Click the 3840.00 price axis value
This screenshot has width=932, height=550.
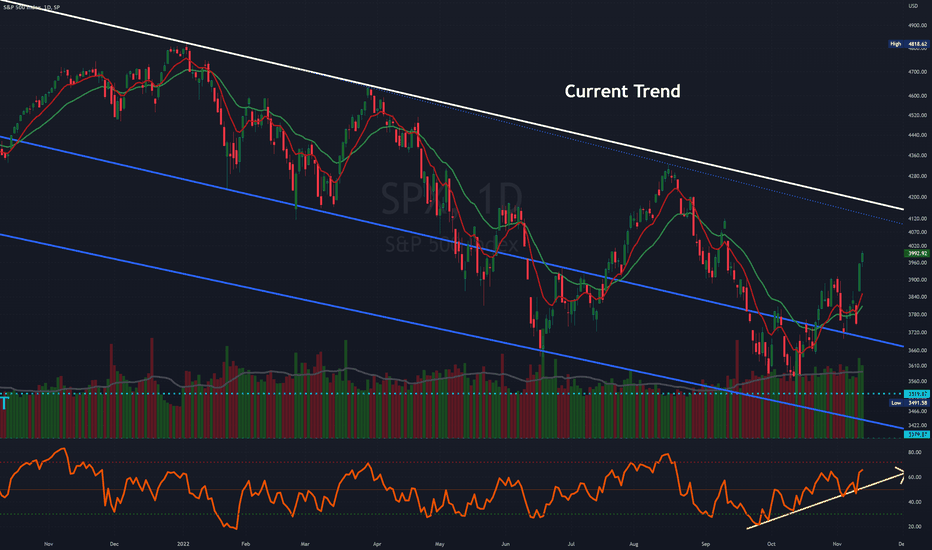[917, 297]
